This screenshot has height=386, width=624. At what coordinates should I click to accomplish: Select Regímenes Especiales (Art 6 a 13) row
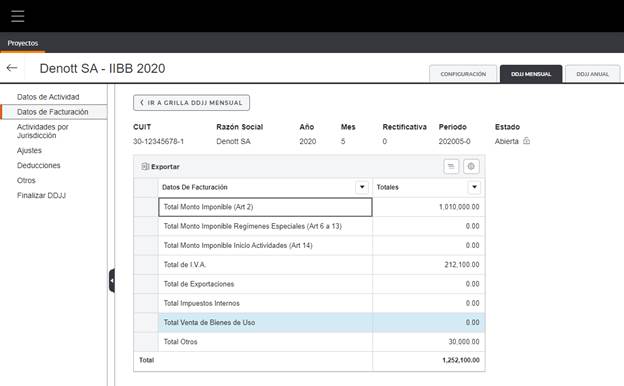tap(310, 226)
